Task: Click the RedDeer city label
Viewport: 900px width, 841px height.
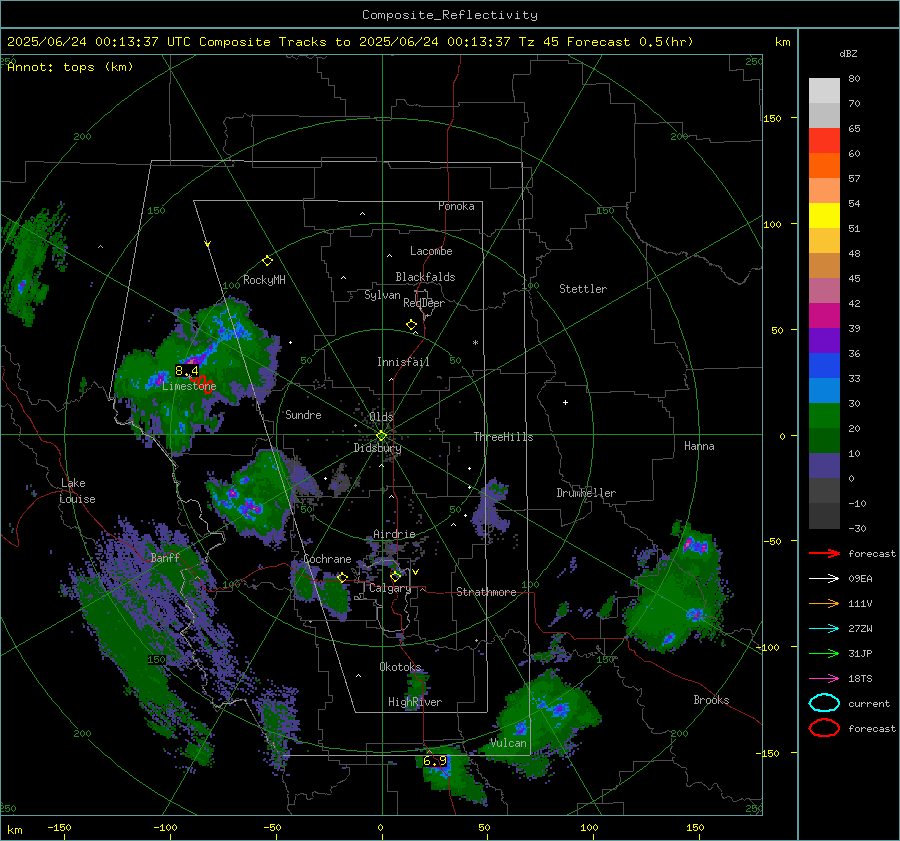Action: tap(424, 303)
